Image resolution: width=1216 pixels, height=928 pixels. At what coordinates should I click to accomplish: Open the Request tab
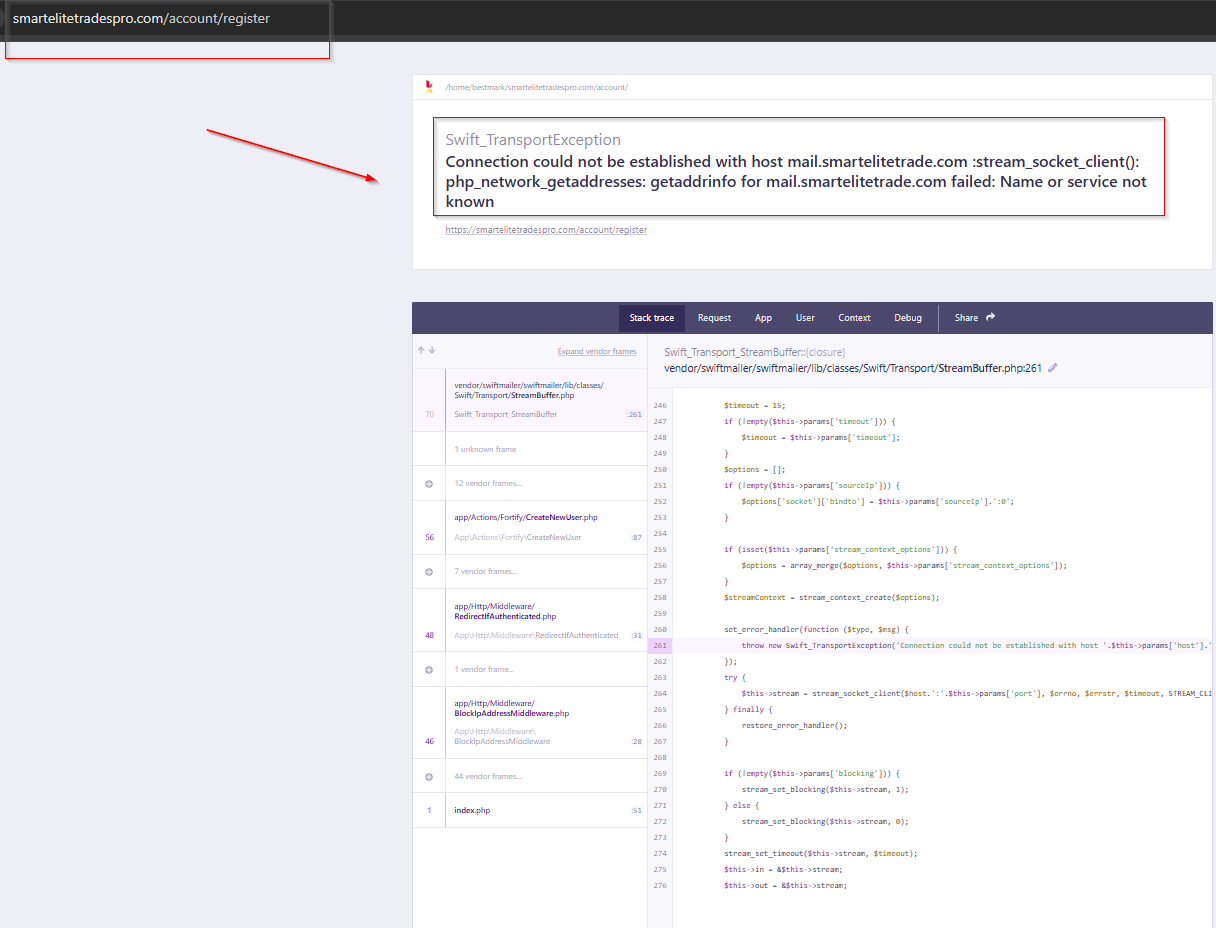(714, 318)
